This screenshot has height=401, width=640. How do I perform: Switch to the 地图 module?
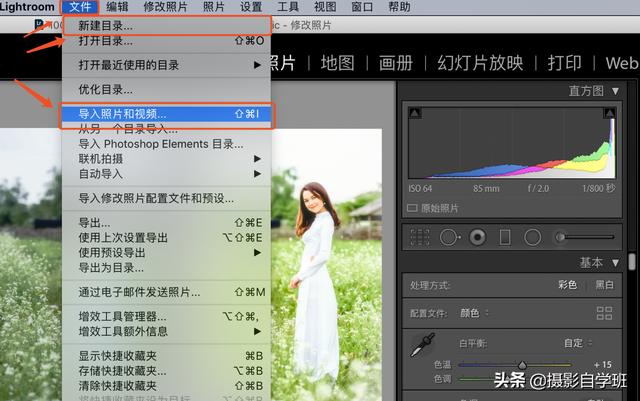pyautogui.click(x=337, y=63)
